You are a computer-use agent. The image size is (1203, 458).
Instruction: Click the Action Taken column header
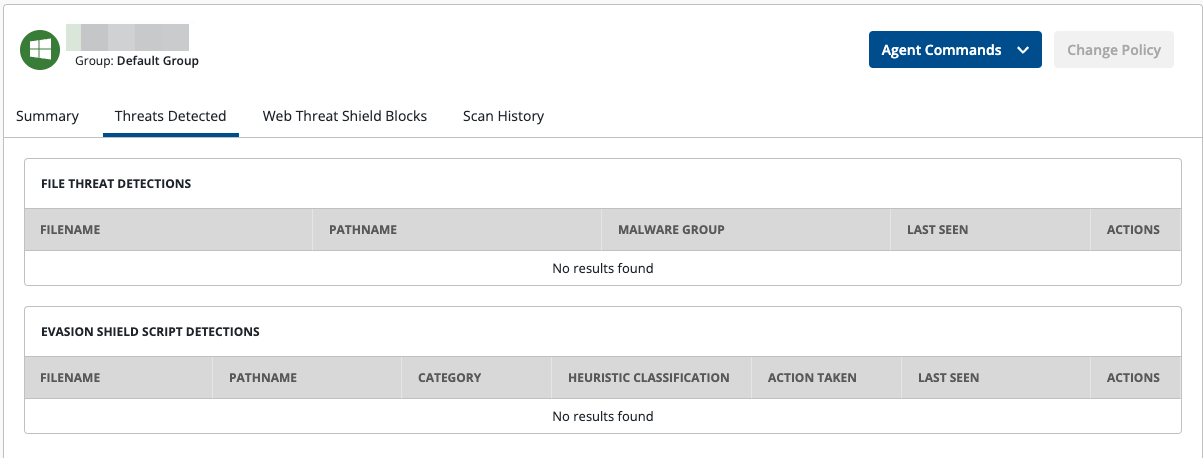(x=812, y=378)
